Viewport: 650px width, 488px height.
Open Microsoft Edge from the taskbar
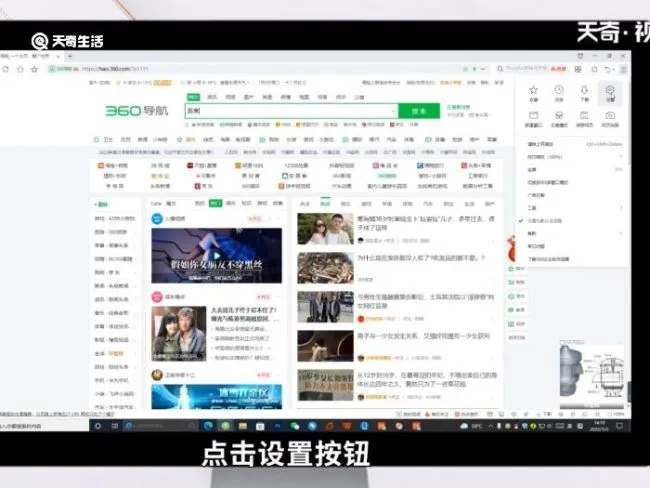pos(208,426)
